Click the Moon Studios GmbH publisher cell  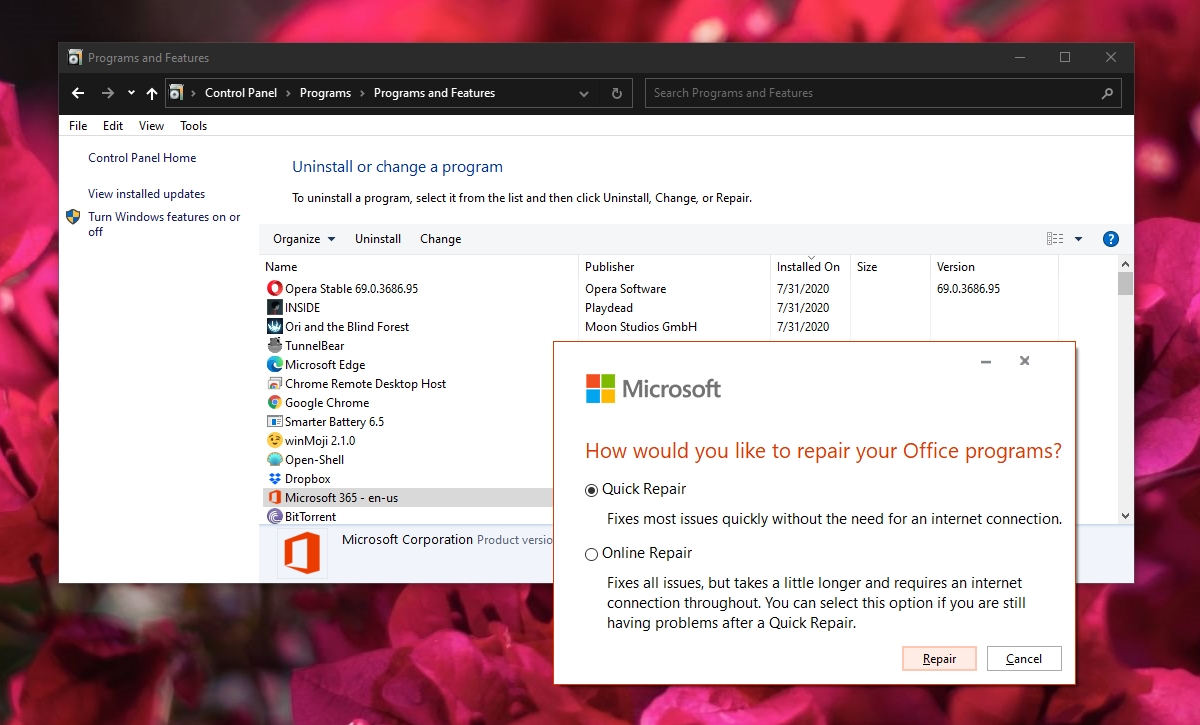coord(641,327)
